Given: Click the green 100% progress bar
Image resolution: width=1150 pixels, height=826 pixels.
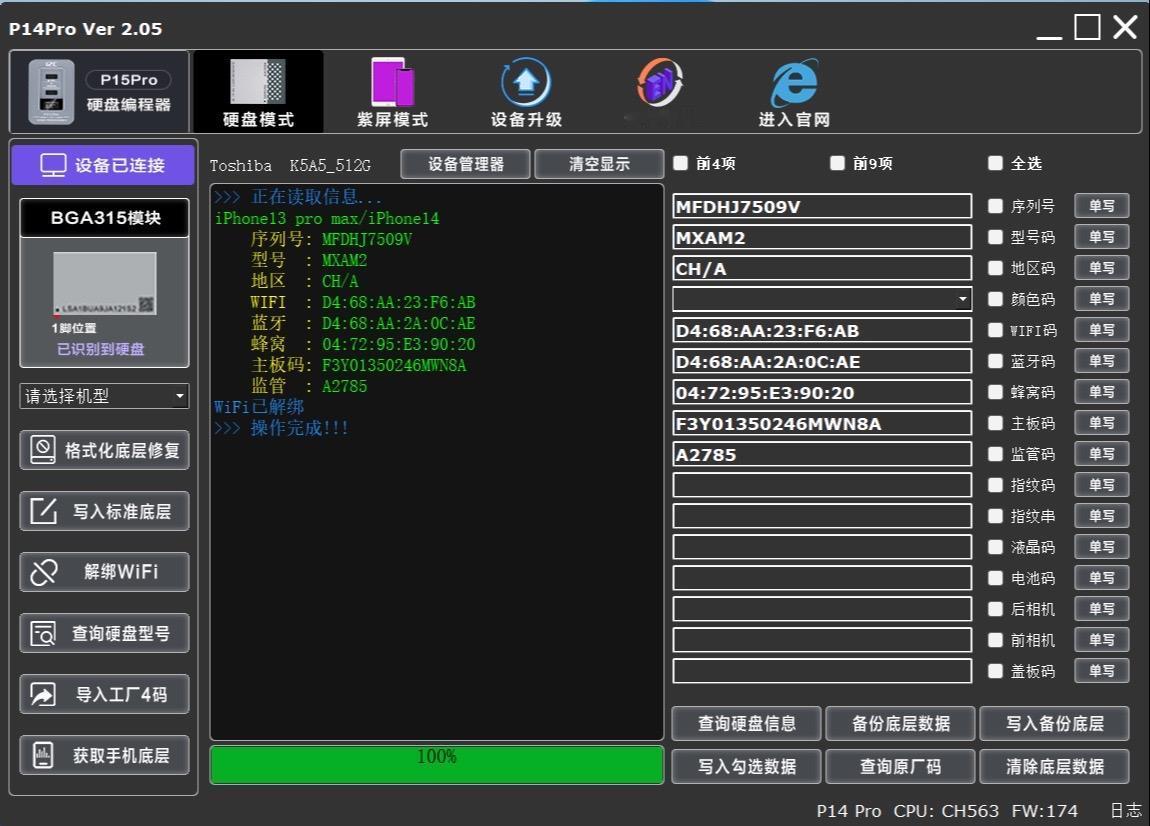Looking at the screenshot, I should (x=437, y=764).
